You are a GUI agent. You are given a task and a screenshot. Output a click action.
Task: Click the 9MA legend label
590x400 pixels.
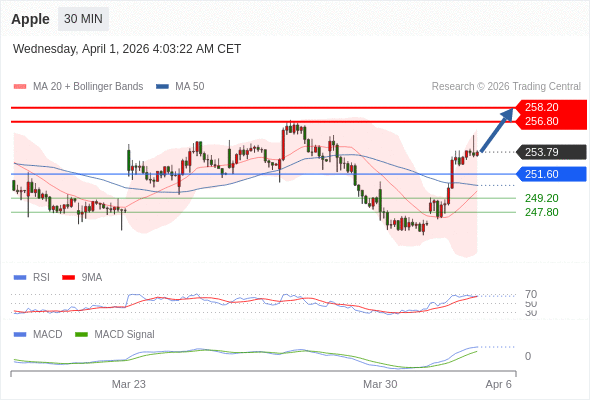[92, 278]
